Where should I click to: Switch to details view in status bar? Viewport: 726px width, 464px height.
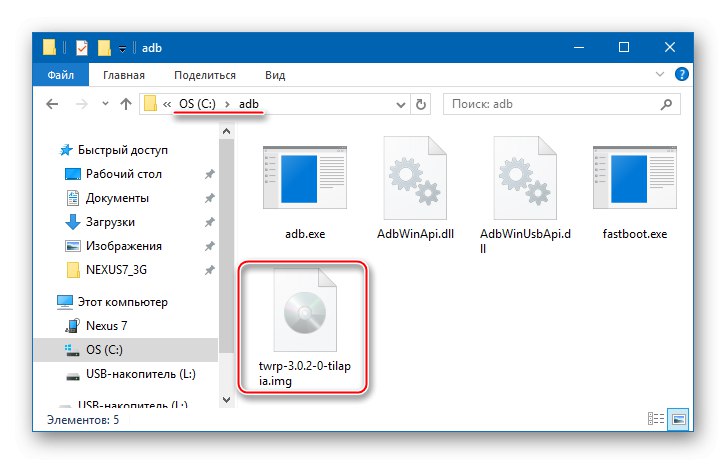[x=656, y=419]
